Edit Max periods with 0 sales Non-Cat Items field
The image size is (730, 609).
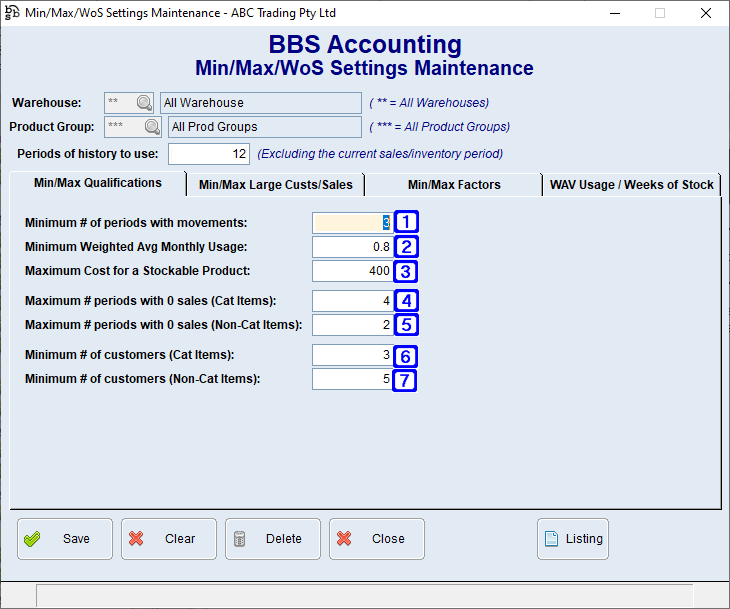point(353,325)
